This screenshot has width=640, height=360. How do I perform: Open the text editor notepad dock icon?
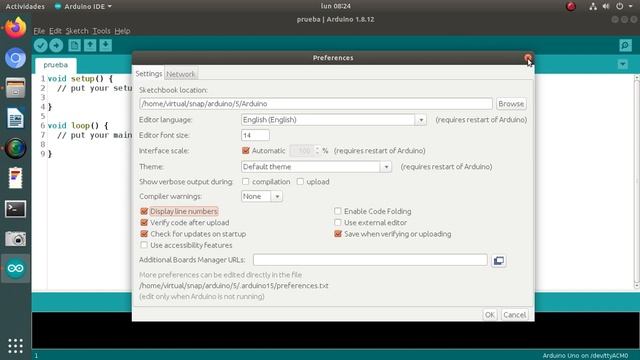click(16, 178)
